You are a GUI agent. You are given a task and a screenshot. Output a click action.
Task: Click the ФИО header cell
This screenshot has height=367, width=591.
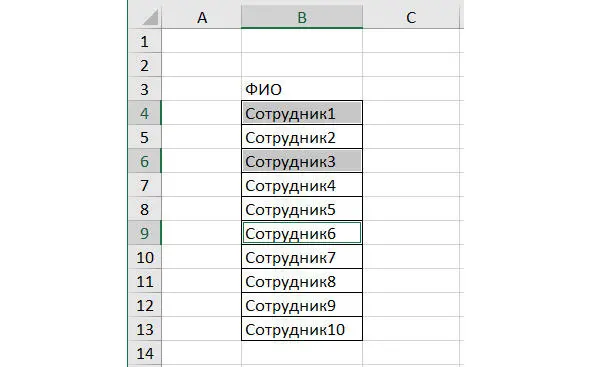pyautogui.click(x=302, y=89)
